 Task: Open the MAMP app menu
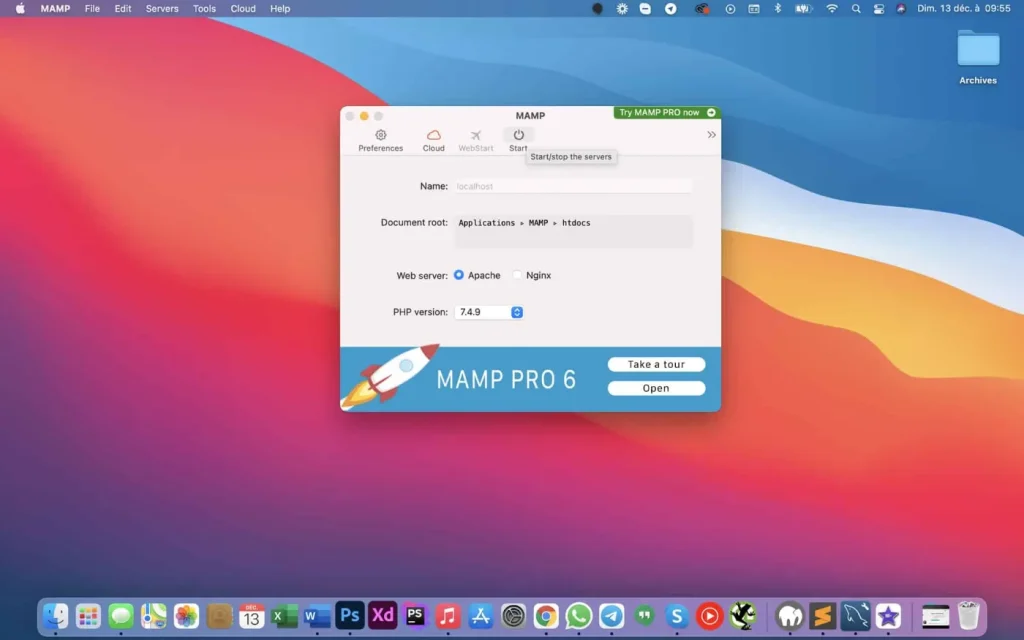point(55,8)
